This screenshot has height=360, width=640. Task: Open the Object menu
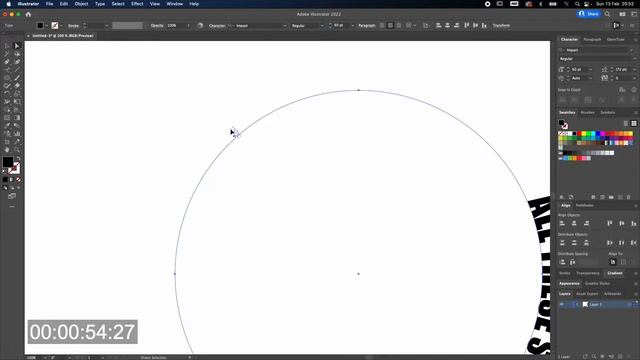coord(81,4)
